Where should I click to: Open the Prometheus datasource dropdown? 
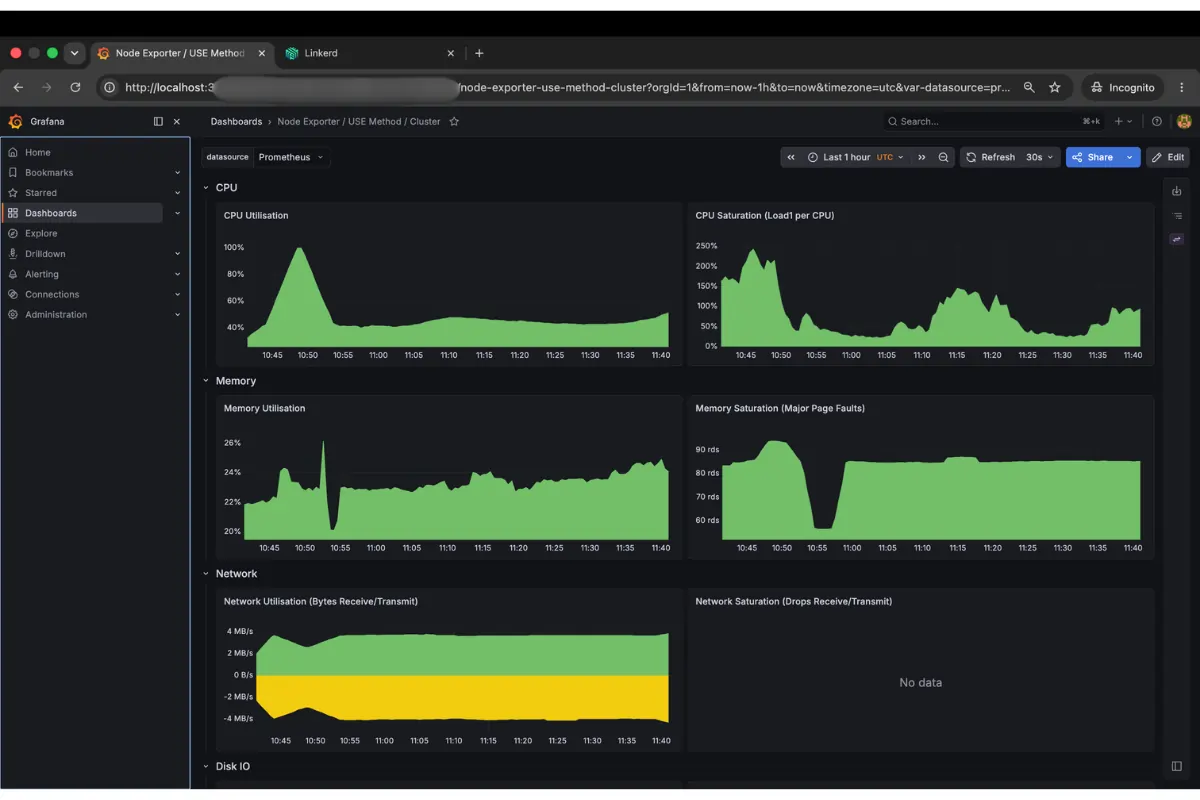[291, 157]
